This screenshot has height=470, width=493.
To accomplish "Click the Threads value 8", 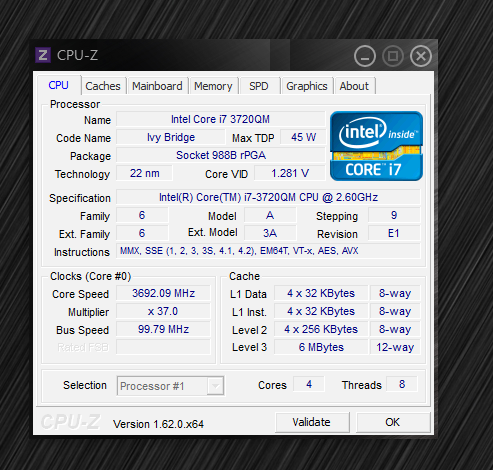I will pyautogui.click(x=402, y=384).
